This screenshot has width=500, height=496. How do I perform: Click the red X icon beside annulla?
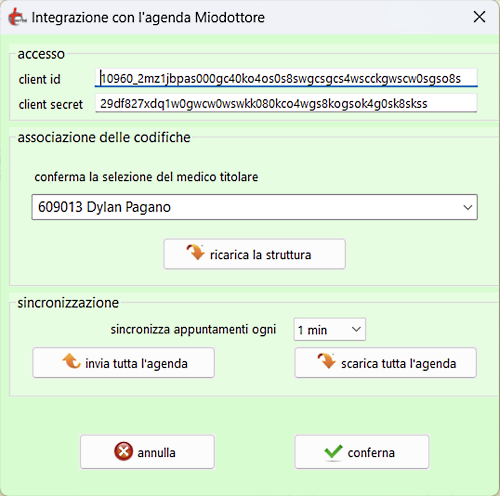(123, 451)
